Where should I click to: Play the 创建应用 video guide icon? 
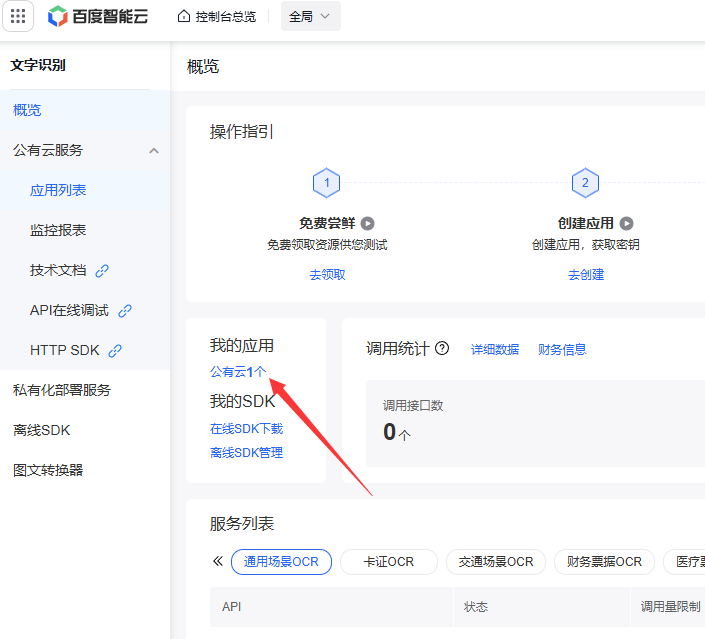627,224
